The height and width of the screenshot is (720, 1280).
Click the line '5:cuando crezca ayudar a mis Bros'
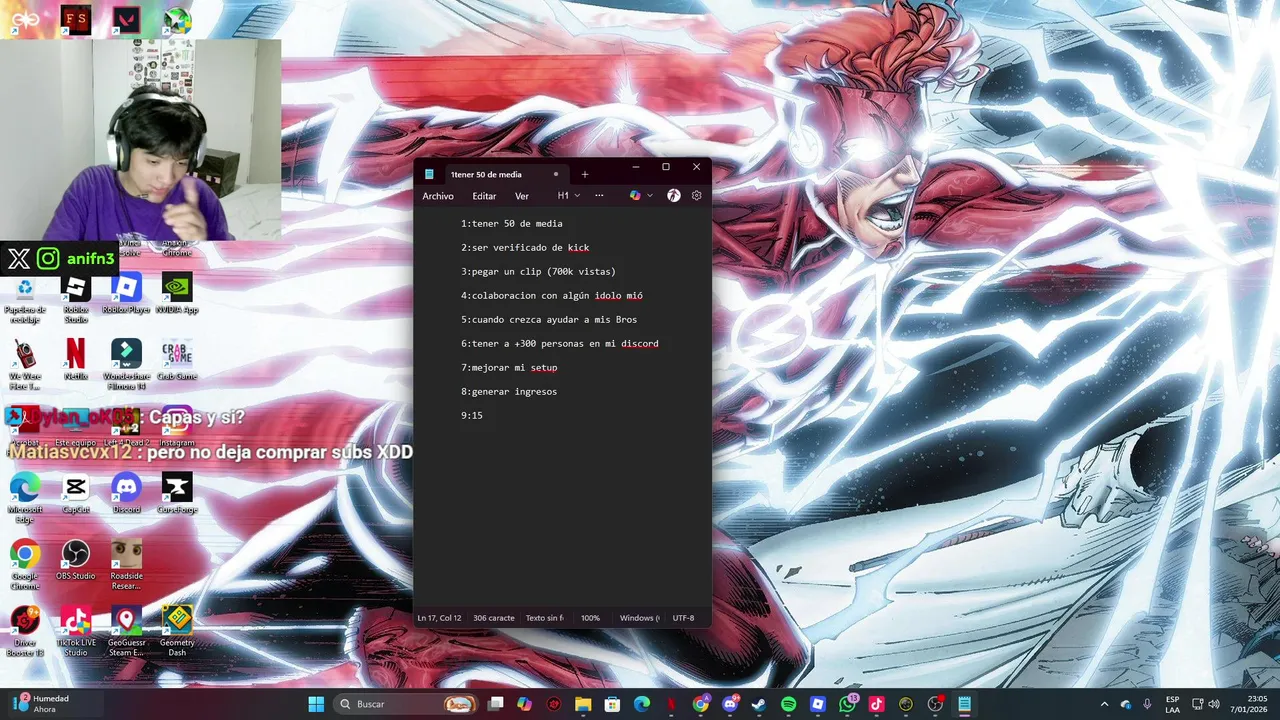tap(549, 320)
